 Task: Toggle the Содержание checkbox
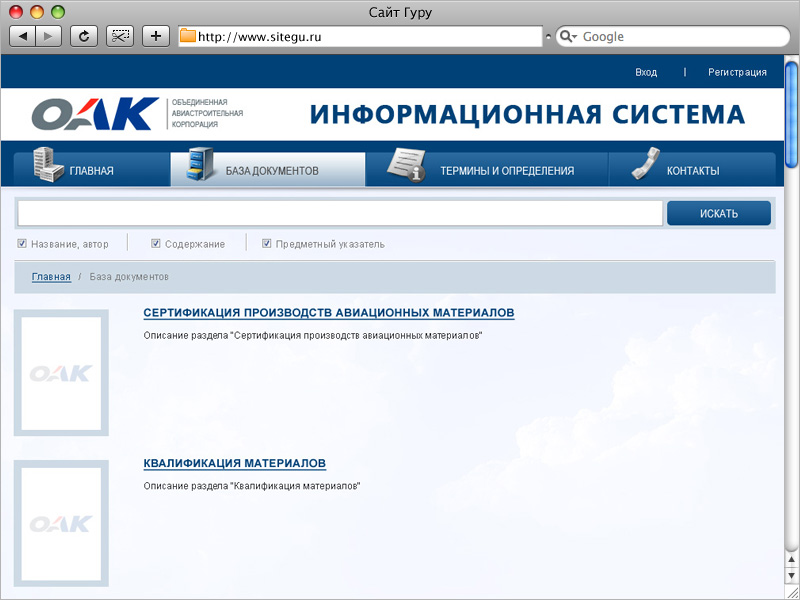156,243
